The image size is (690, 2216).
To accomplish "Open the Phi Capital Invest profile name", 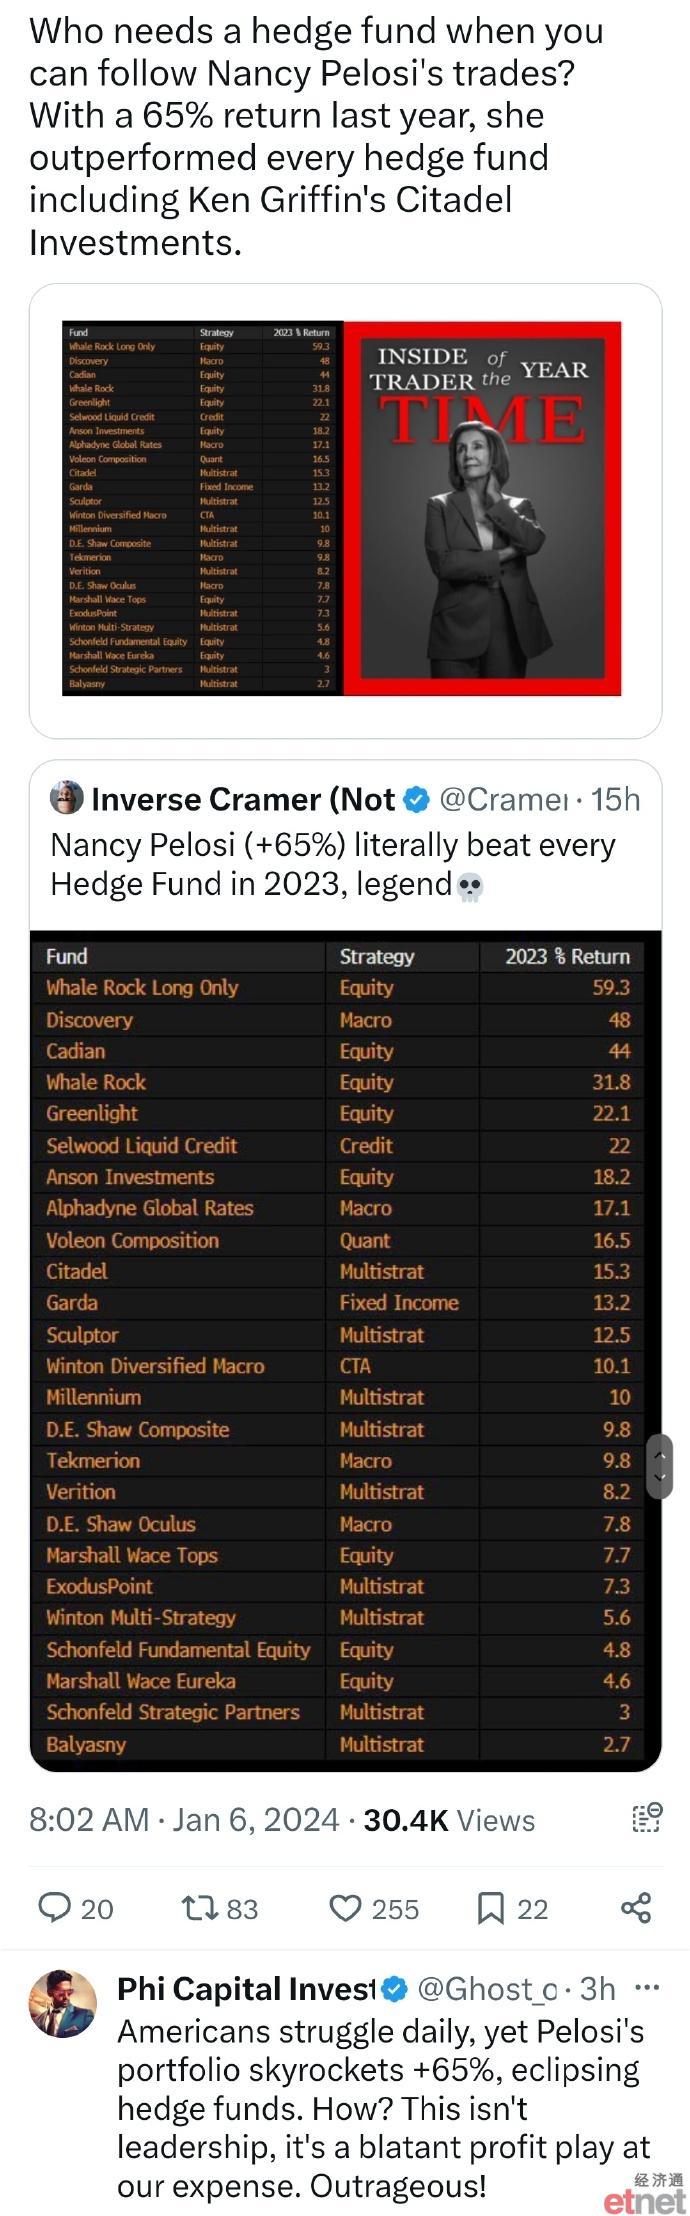I will click(247, 1989).
